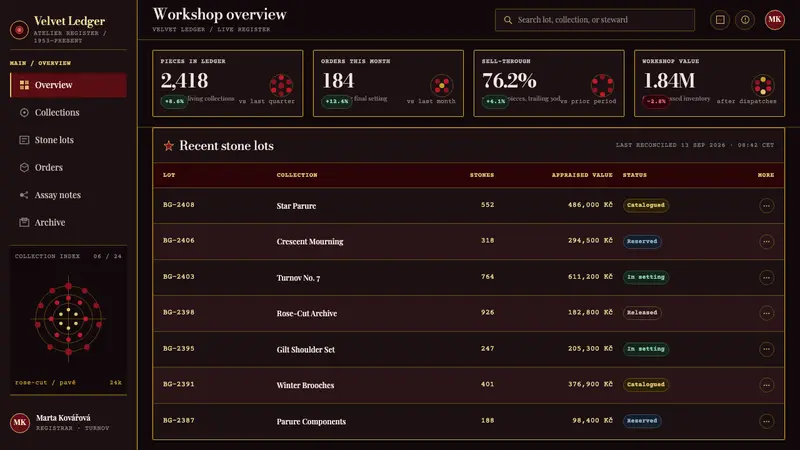Open MK profile avatar in header
The image size is (800, 450).
pyautogui.click(x=774, y=20)
